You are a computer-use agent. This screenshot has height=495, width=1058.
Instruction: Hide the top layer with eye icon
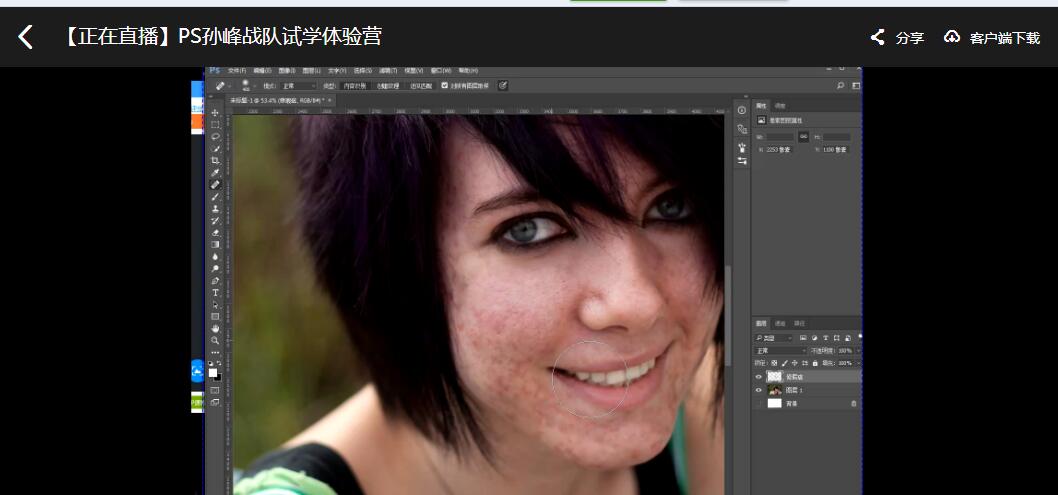(x=758, y=377)
